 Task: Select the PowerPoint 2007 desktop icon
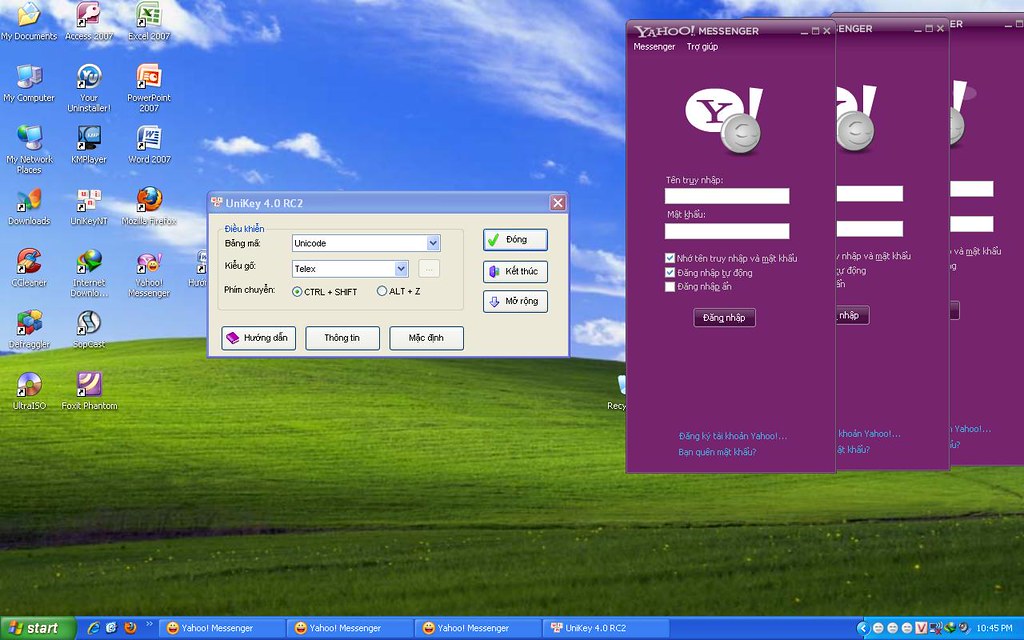pos(149,88)
